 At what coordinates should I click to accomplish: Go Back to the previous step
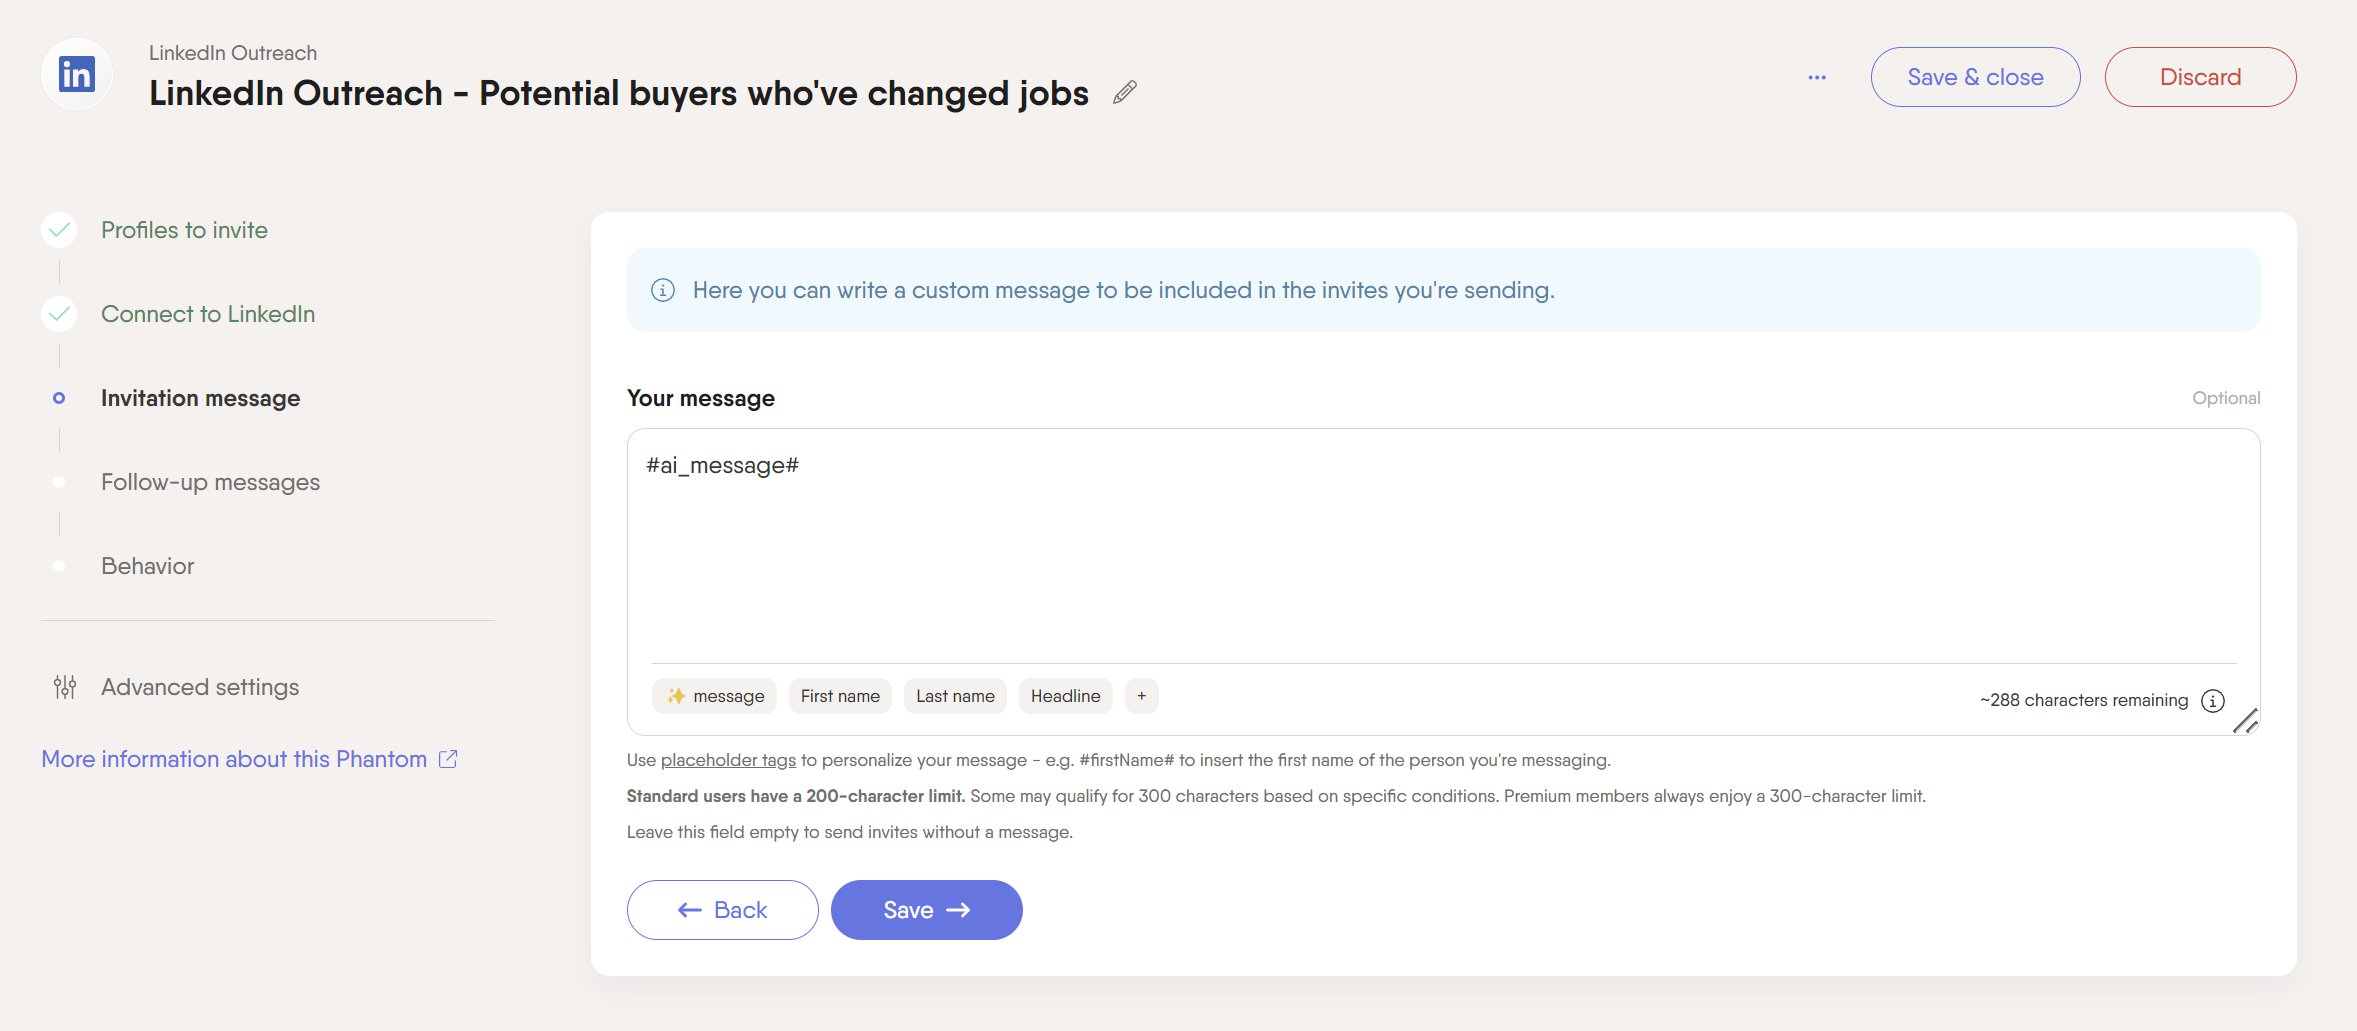[x=722, y=909]
